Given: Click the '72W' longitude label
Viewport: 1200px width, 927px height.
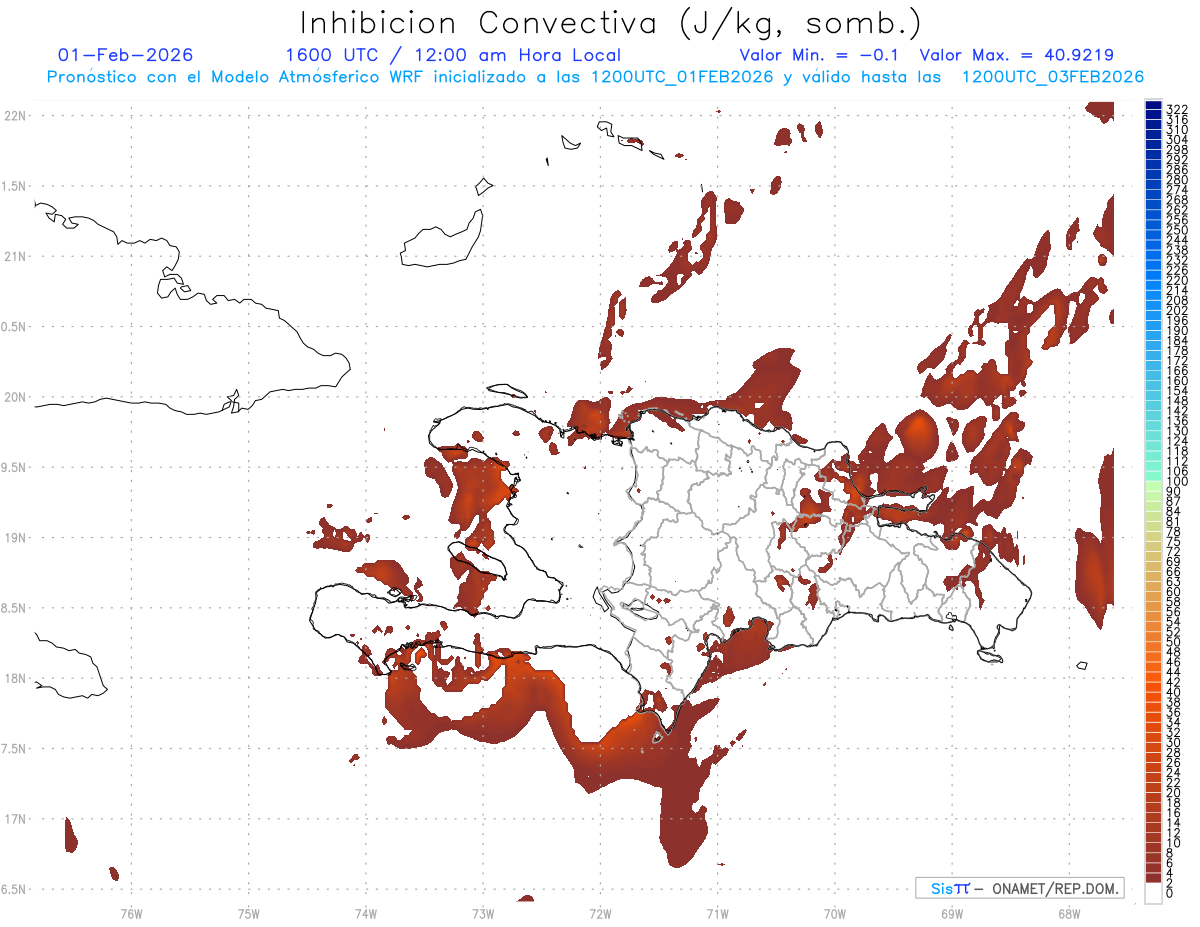Looking at the screenshot, I should click(600, 913).
